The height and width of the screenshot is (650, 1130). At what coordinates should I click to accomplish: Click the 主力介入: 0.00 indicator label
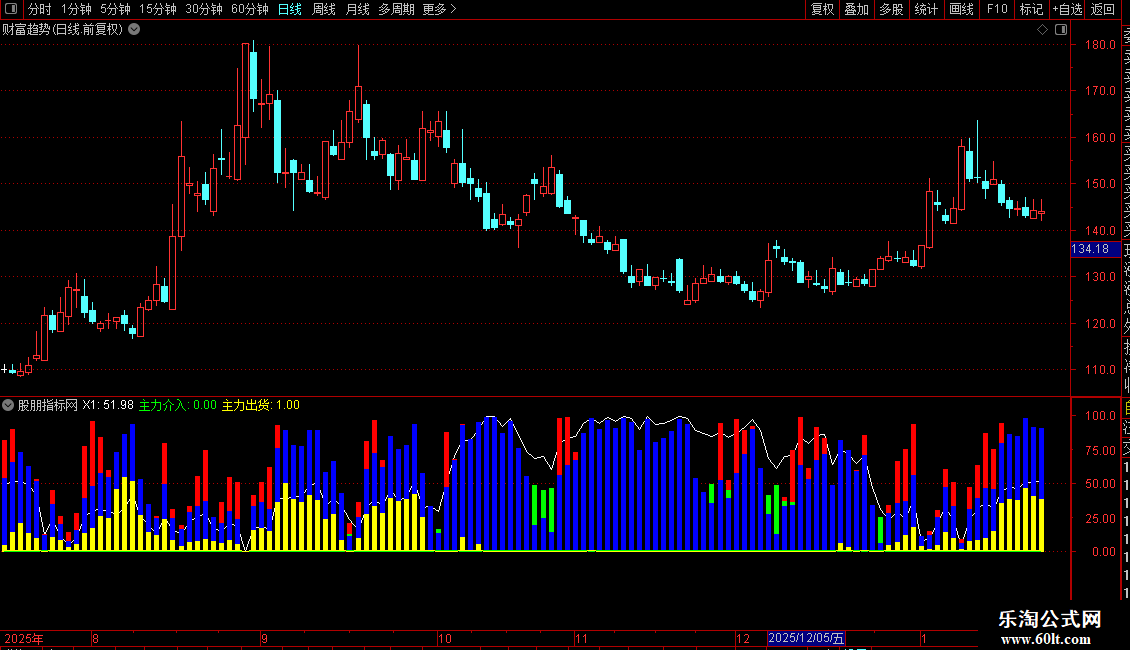pos(177,405)
